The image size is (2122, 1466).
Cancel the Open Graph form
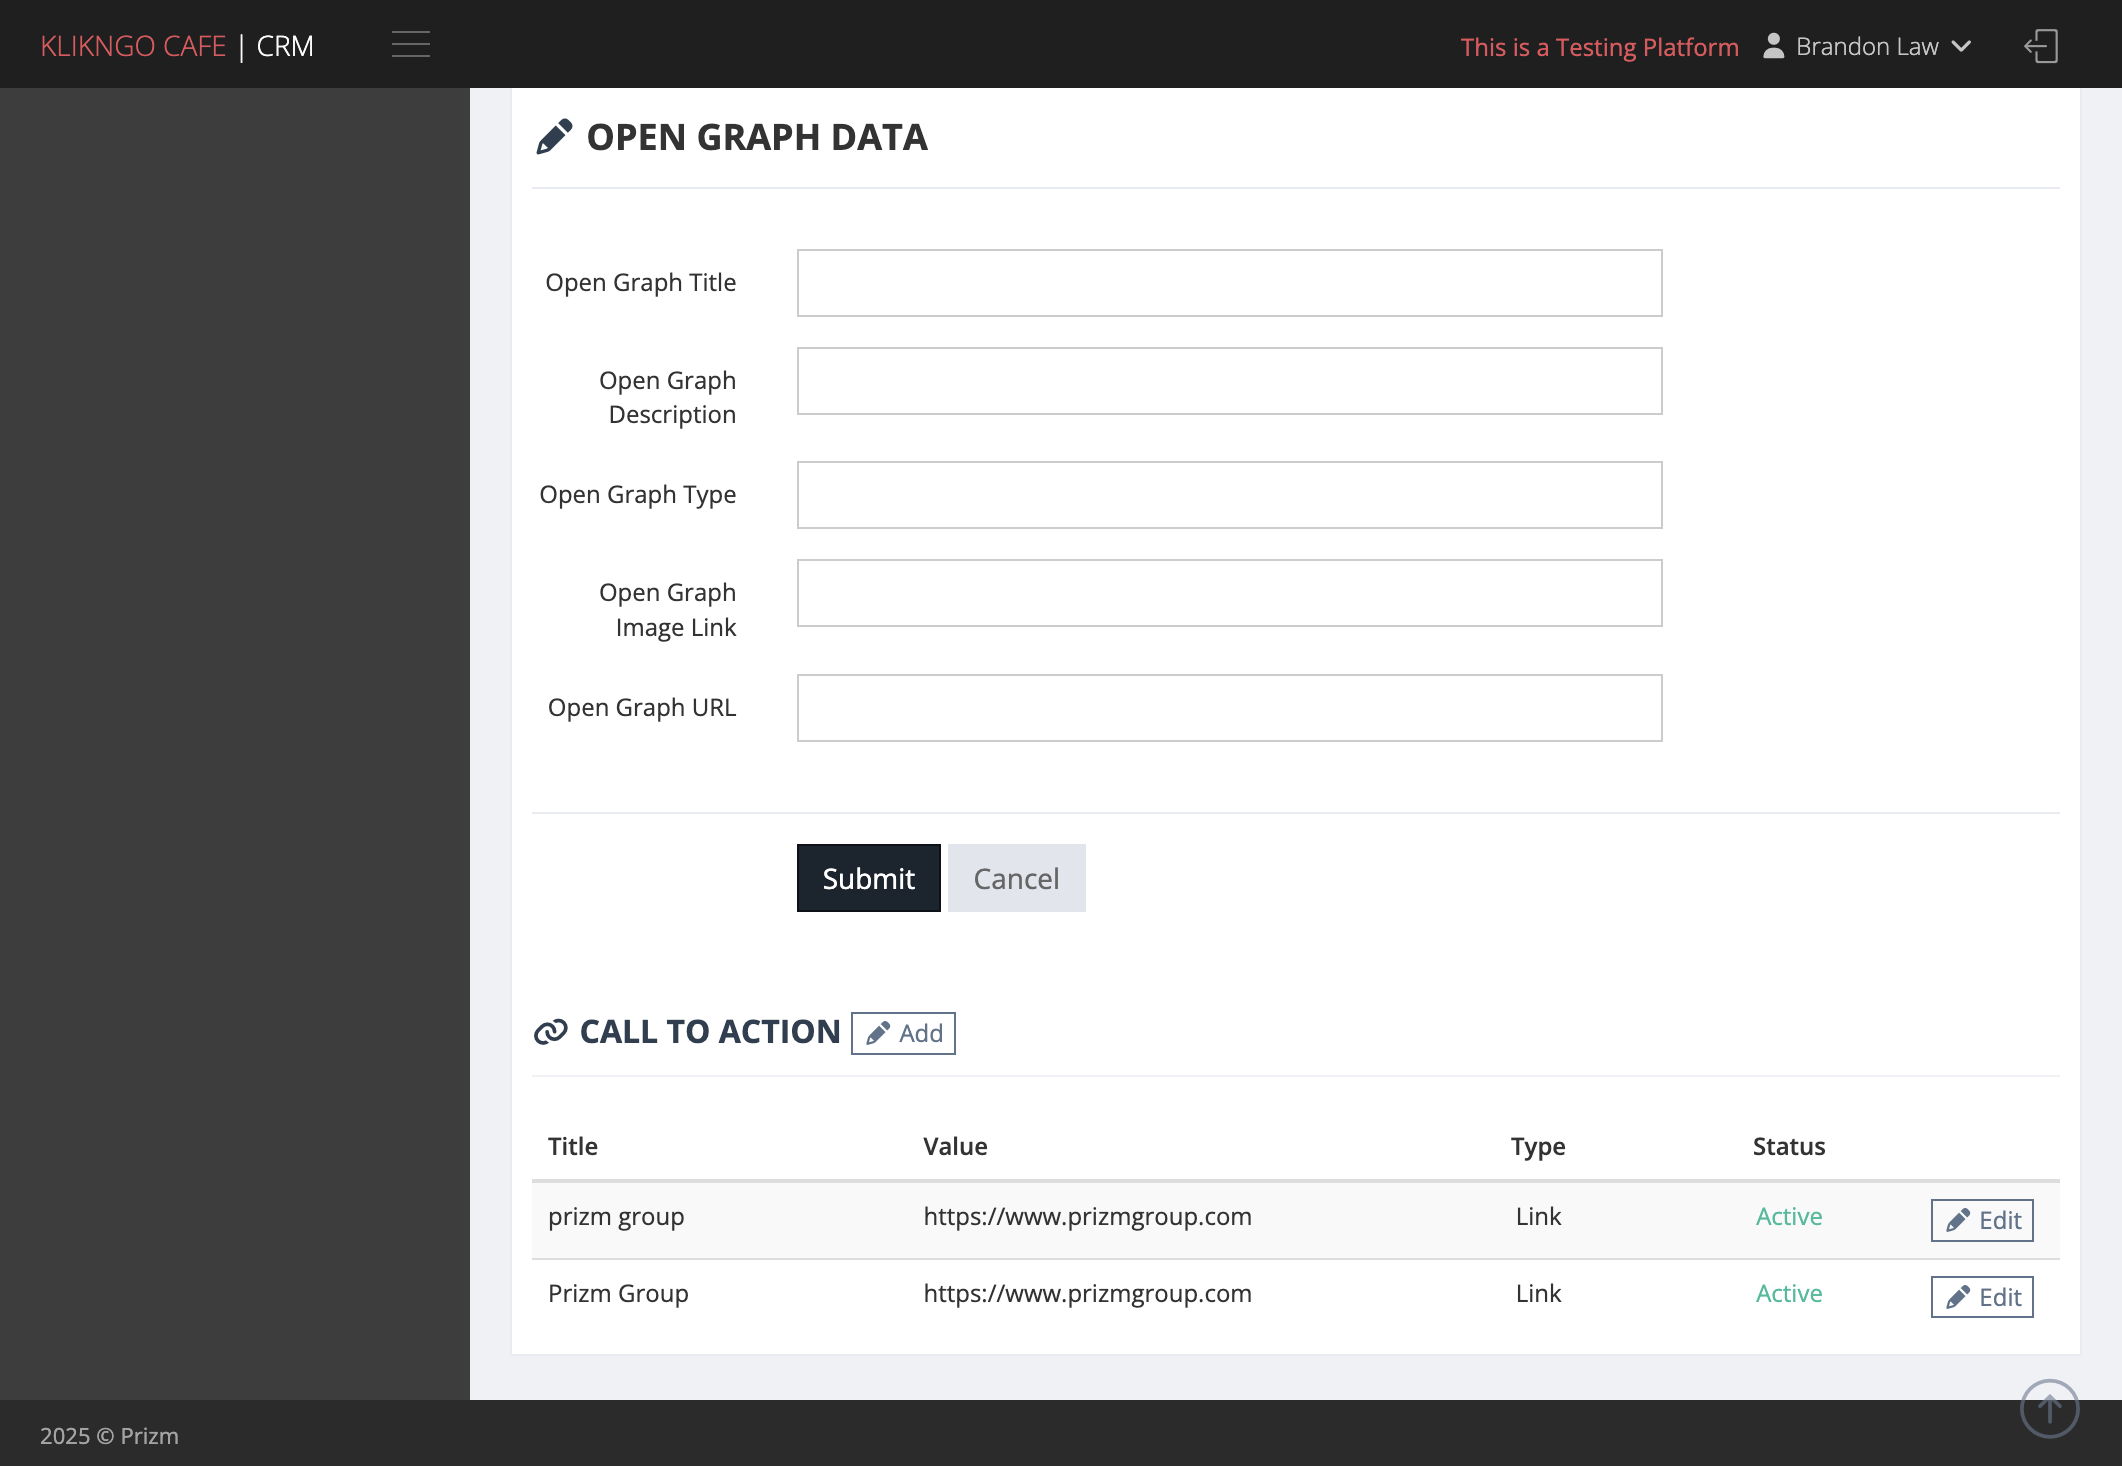1016,878
